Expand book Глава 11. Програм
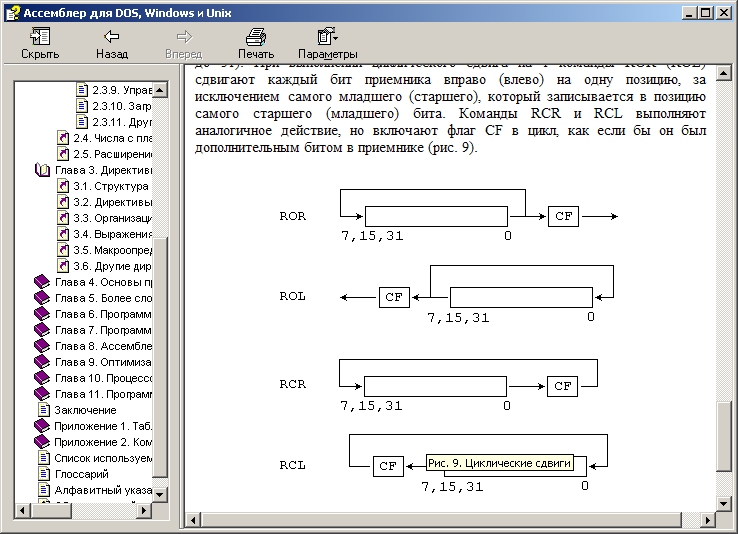This screenshot has height=534, width=738. click(x=42, y=394)
